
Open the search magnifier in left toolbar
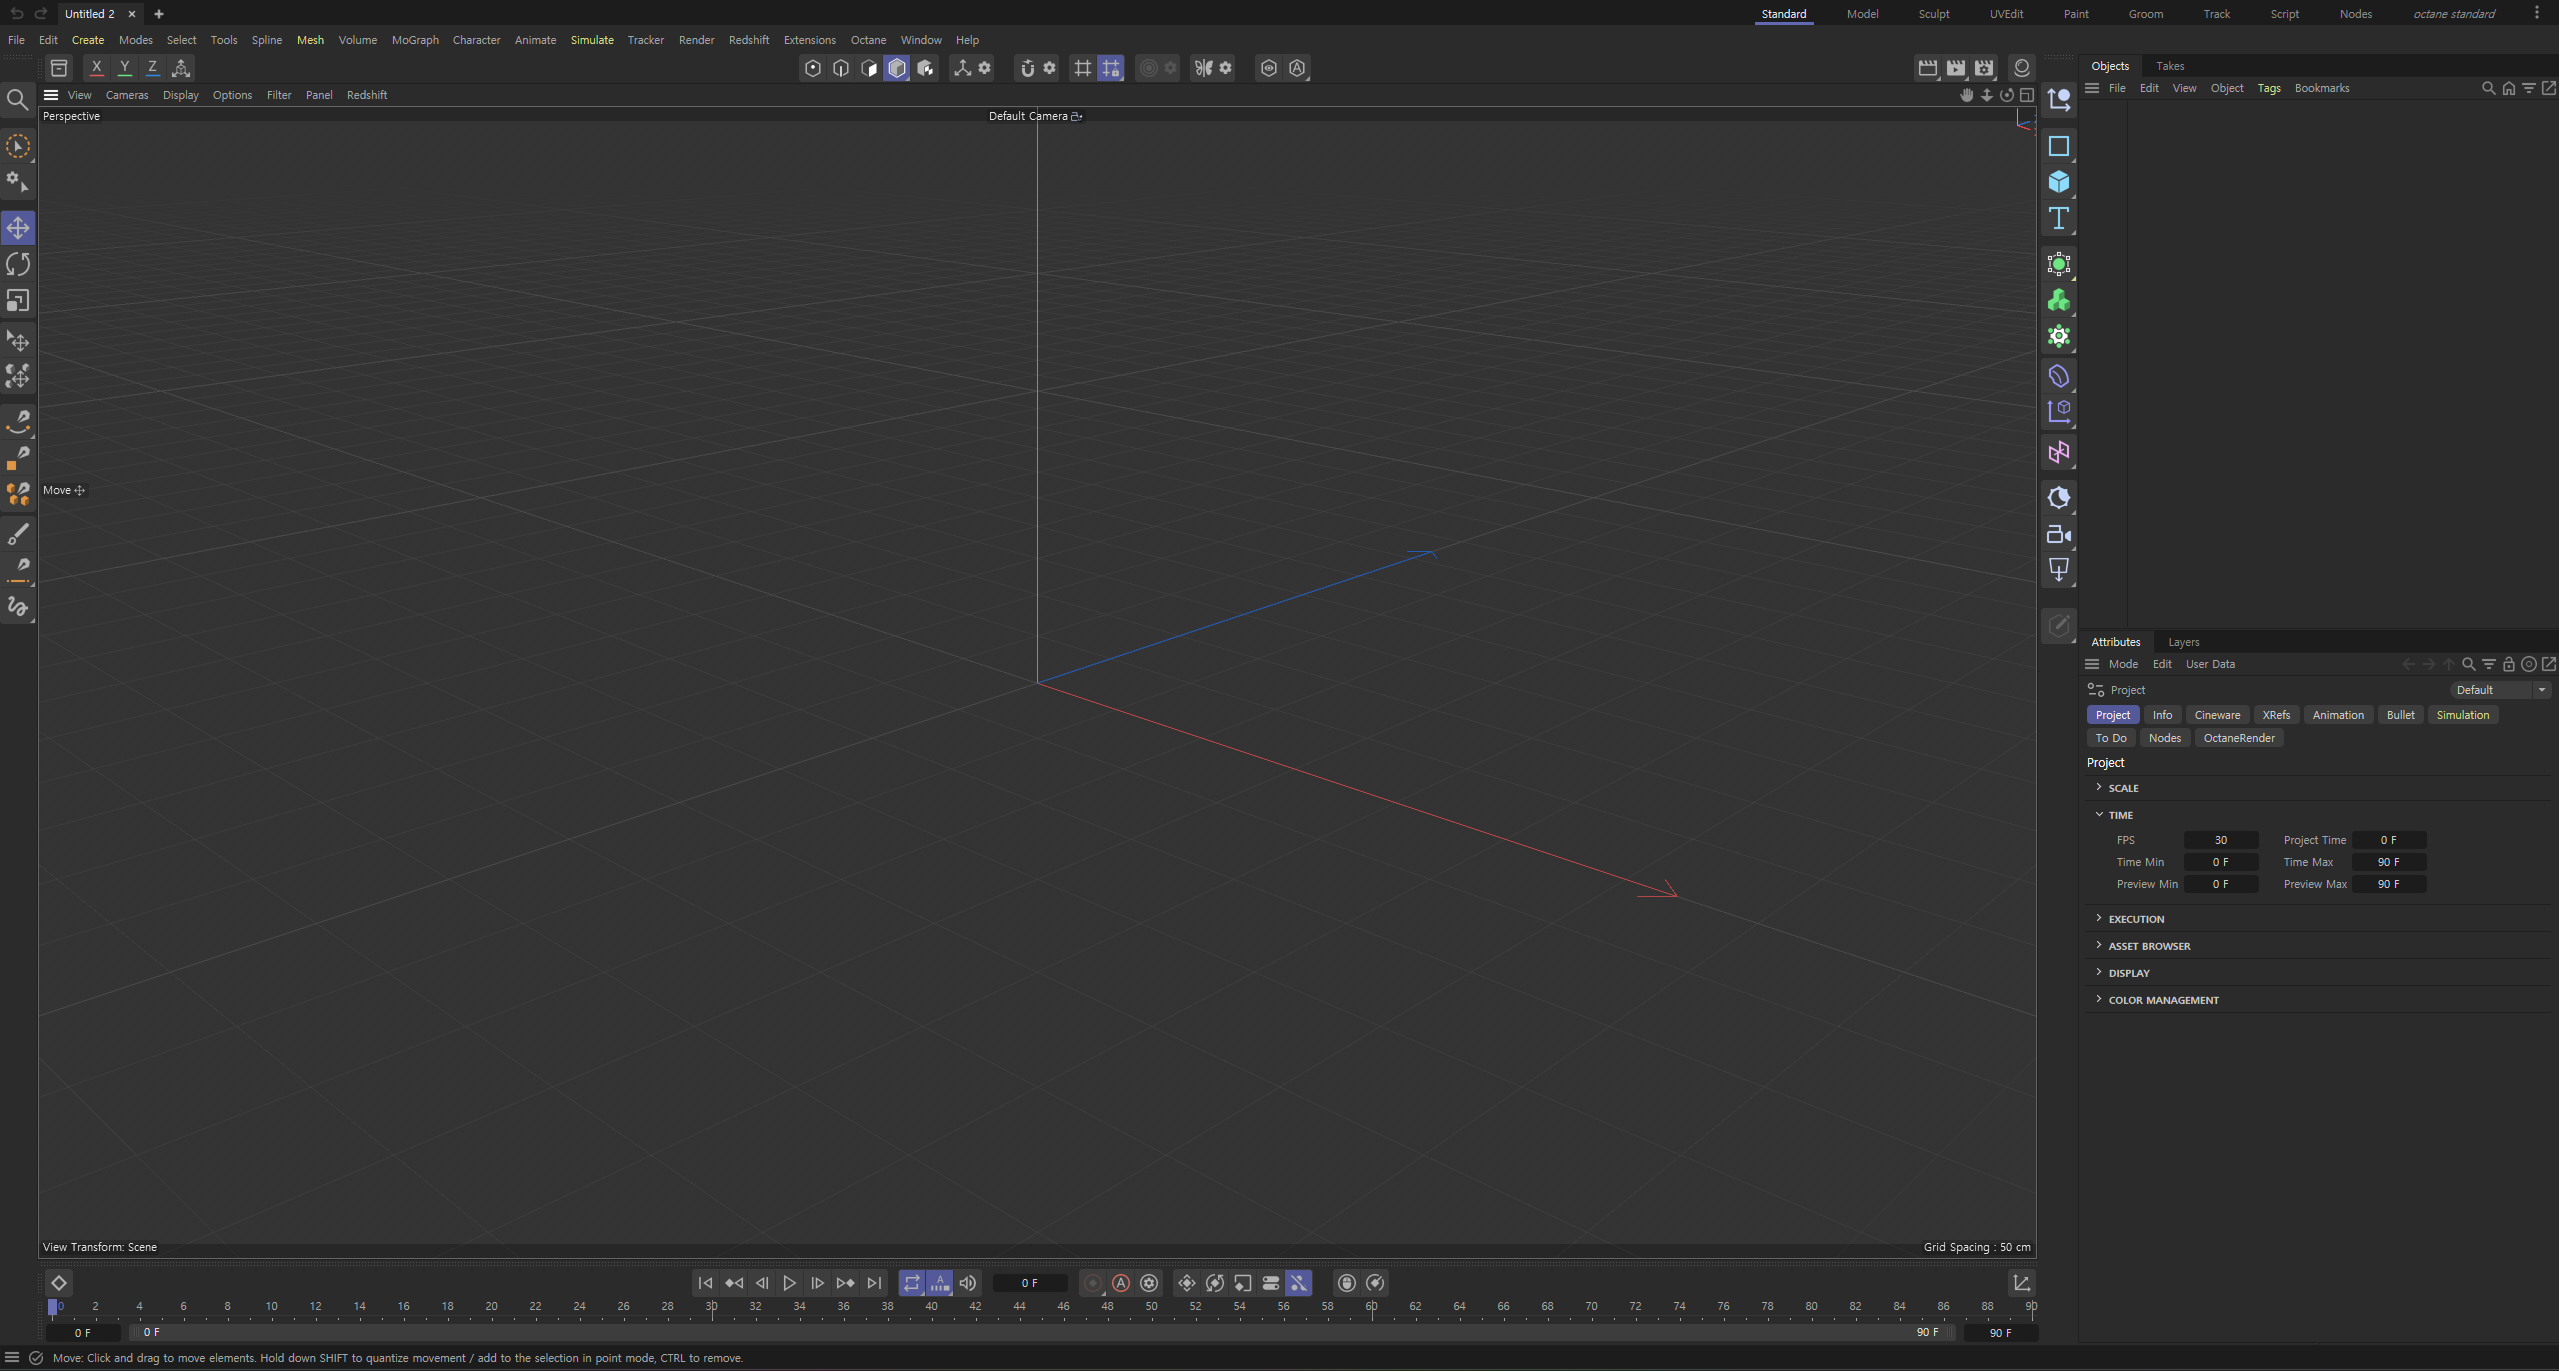click(x=17, y=99)
